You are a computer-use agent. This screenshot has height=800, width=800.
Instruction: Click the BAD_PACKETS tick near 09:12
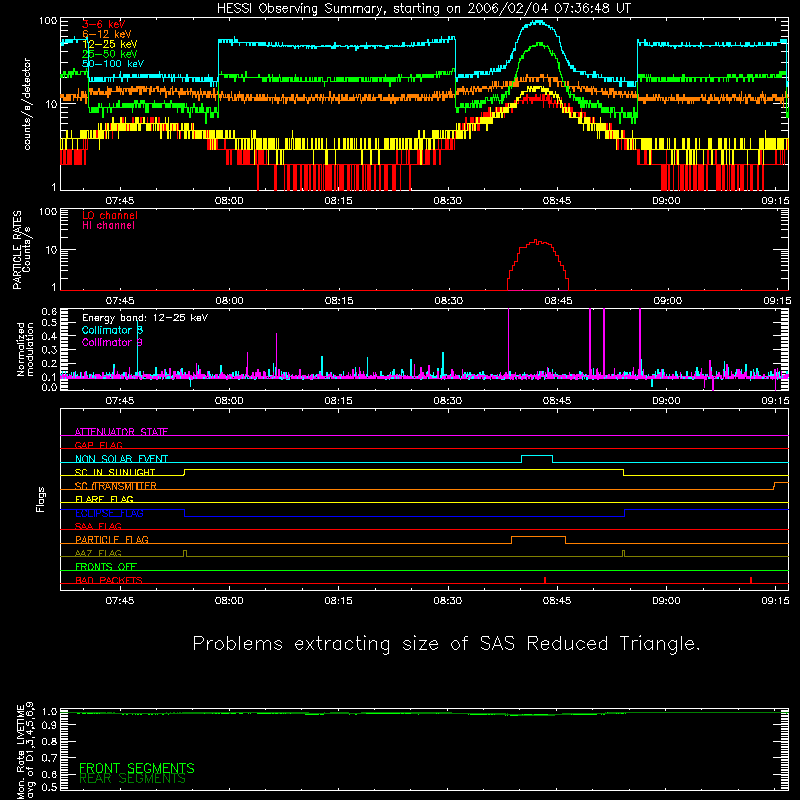pyautogui.click(x=751, y=580)
